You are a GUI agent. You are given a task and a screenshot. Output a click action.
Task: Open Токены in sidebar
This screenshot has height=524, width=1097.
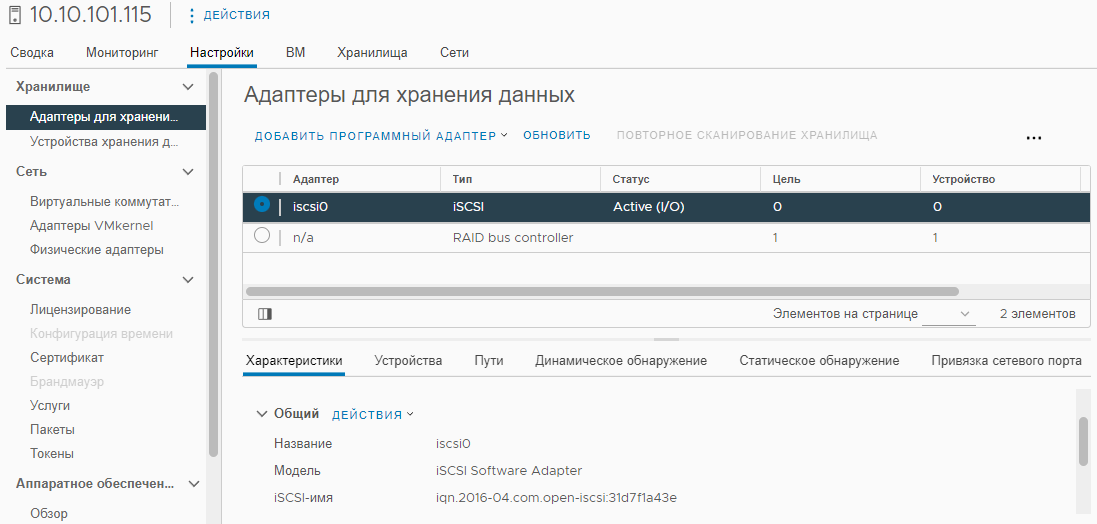pos(52,453)
